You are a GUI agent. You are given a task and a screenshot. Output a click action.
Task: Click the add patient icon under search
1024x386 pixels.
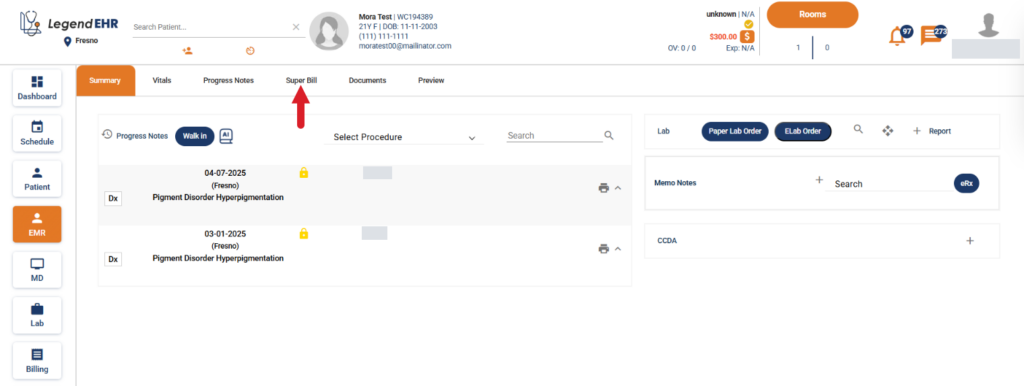coord(187,50)
